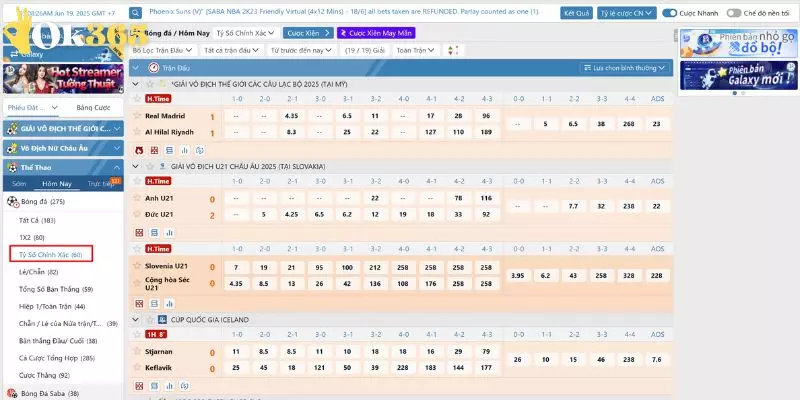Open the Lựa chọn bình thường dropdown

point(625,68)
